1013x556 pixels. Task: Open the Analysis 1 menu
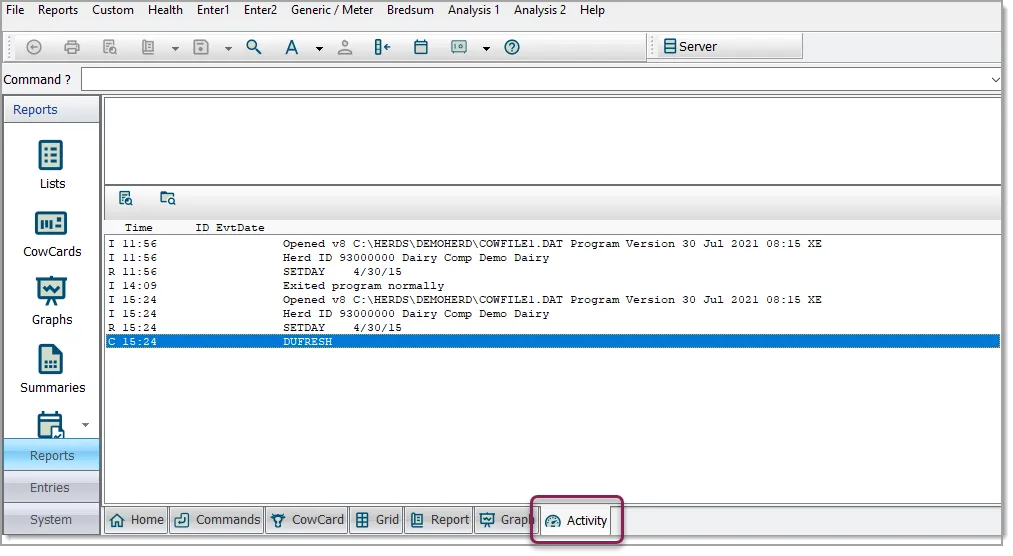pos(474,10)
